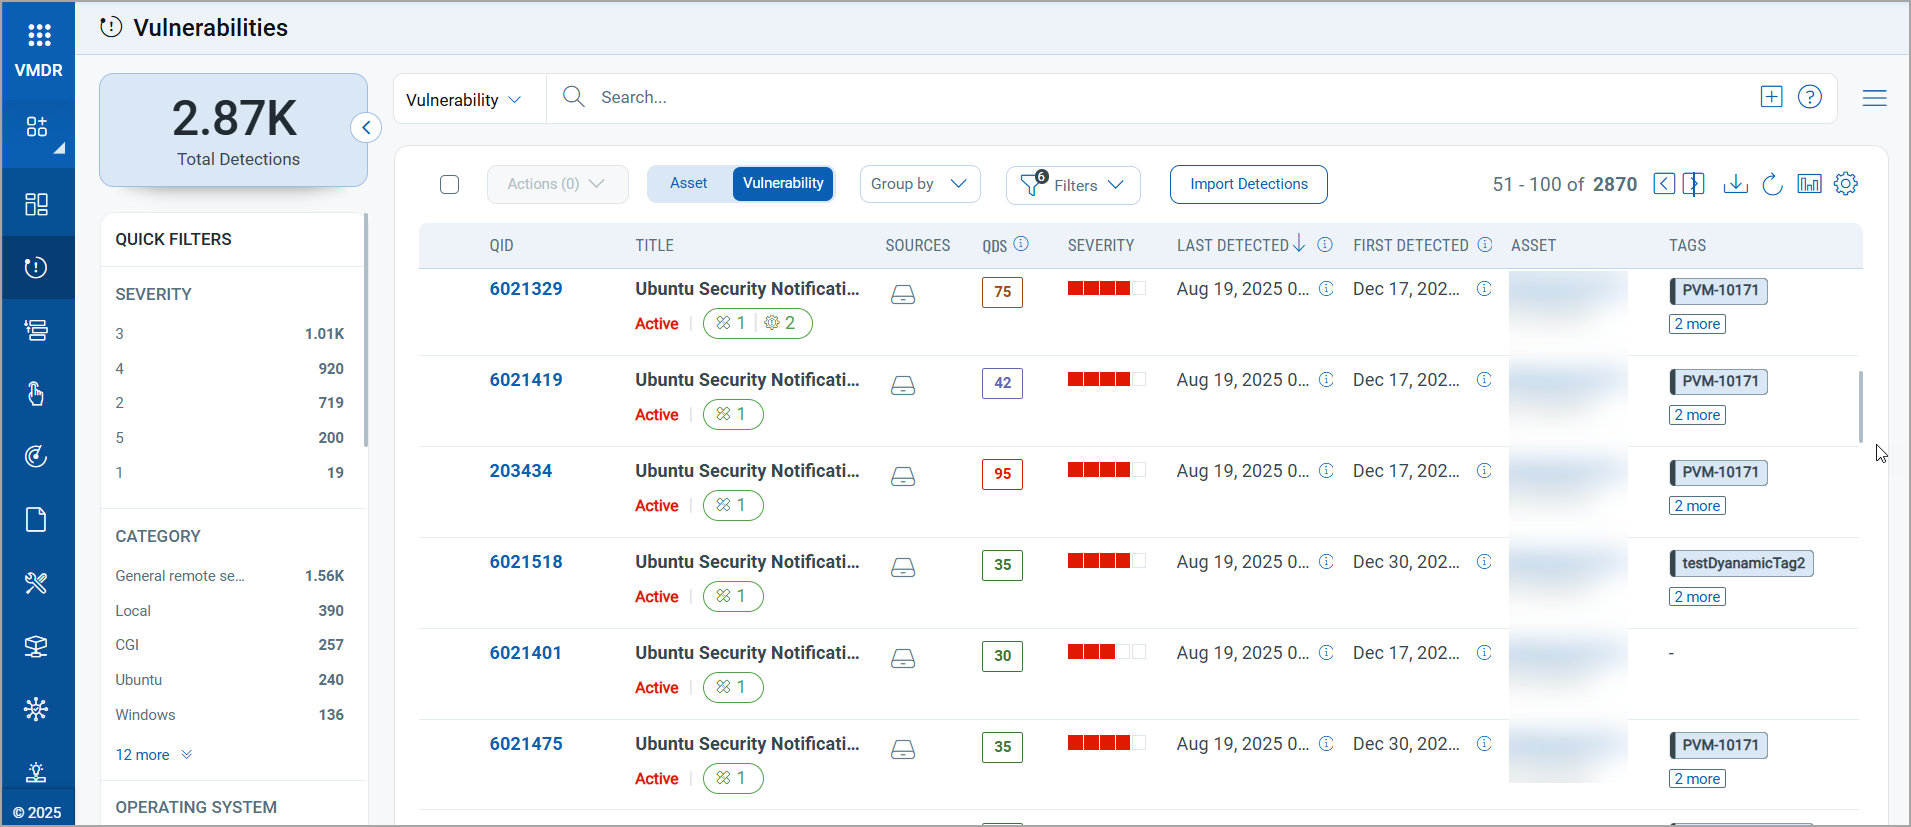Open the help question mark icon

(1809, 97)
